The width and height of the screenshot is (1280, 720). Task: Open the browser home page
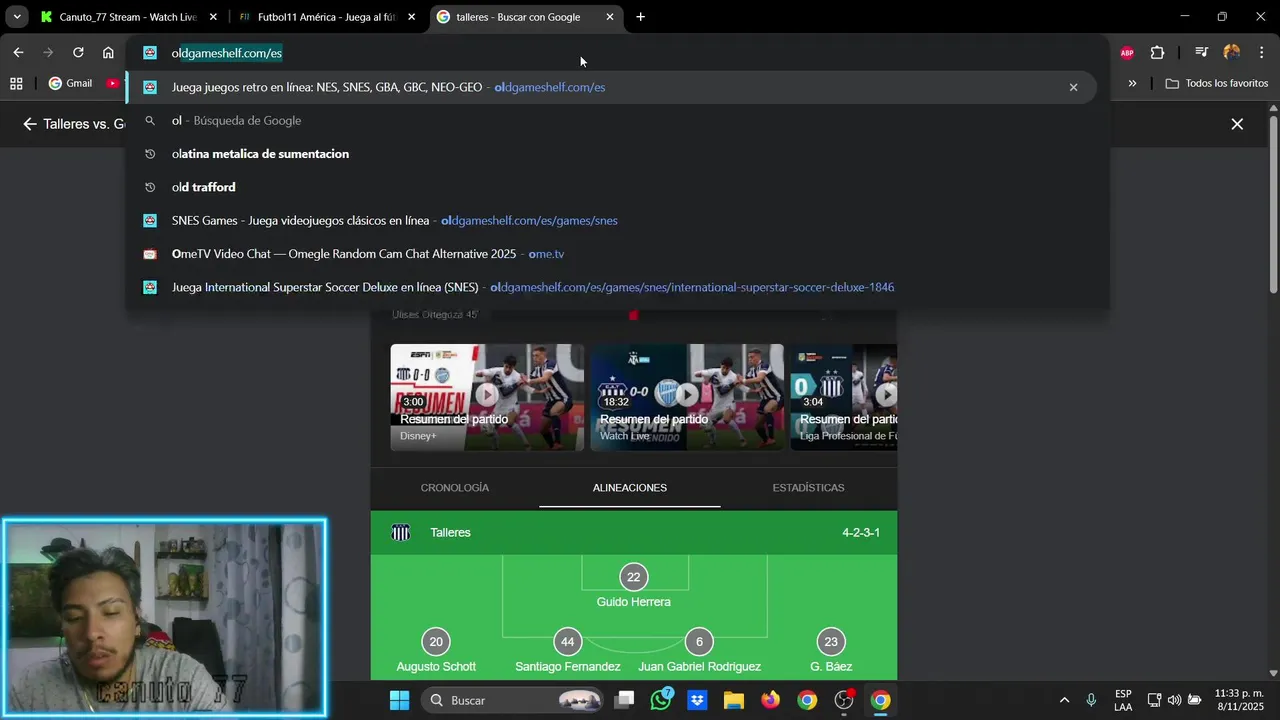click(108, 53)
